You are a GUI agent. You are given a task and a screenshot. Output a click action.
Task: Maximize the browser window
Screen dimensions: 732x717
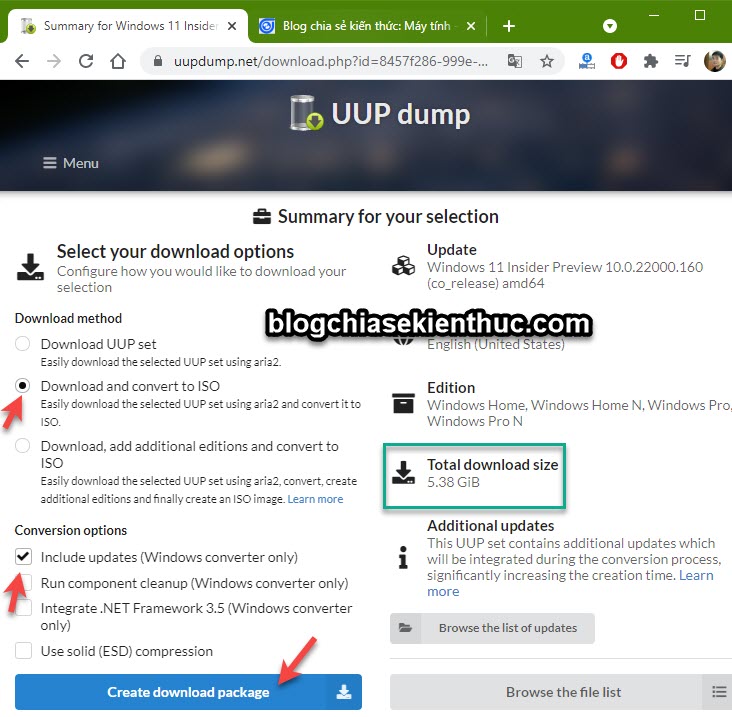(x=700, y=15)
